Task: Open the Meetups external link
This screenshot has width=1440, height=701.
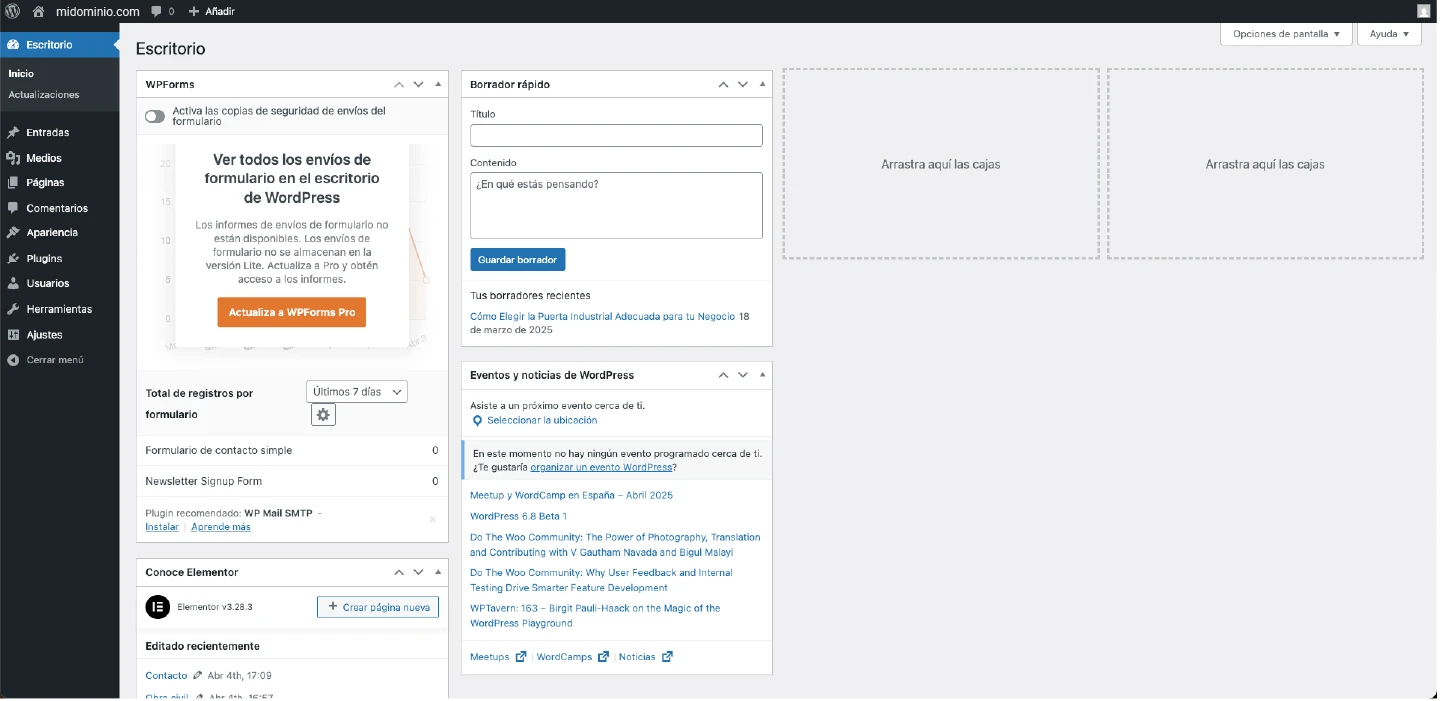Action: (498, 657)
